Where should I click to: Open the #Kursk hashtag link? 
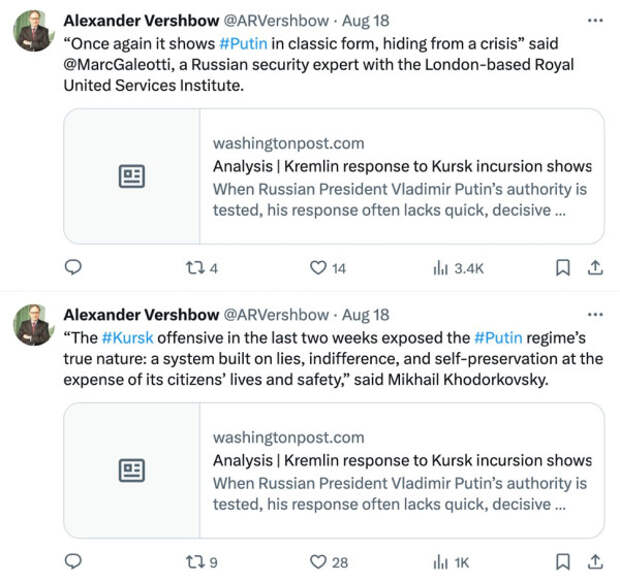click(126, 338)
